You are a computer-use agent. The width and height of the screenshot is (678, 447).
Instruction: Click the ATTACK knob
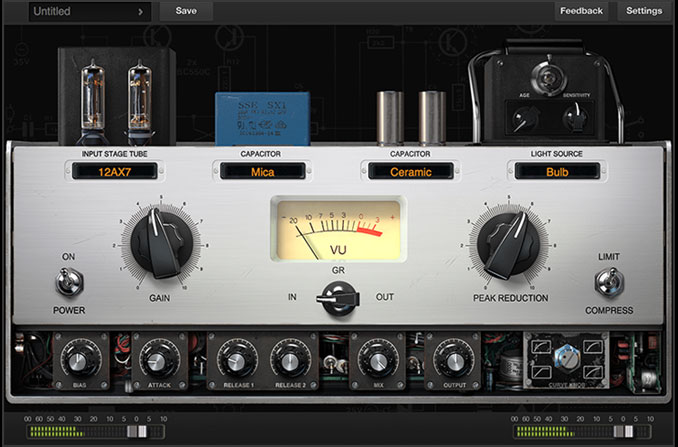pyautogui.click(x=157, y=360)
